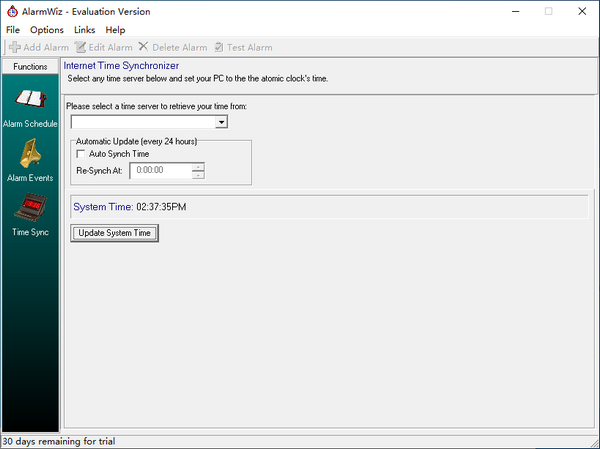Open the Help menu
The image size is (600, 449).
pos(115,30)
